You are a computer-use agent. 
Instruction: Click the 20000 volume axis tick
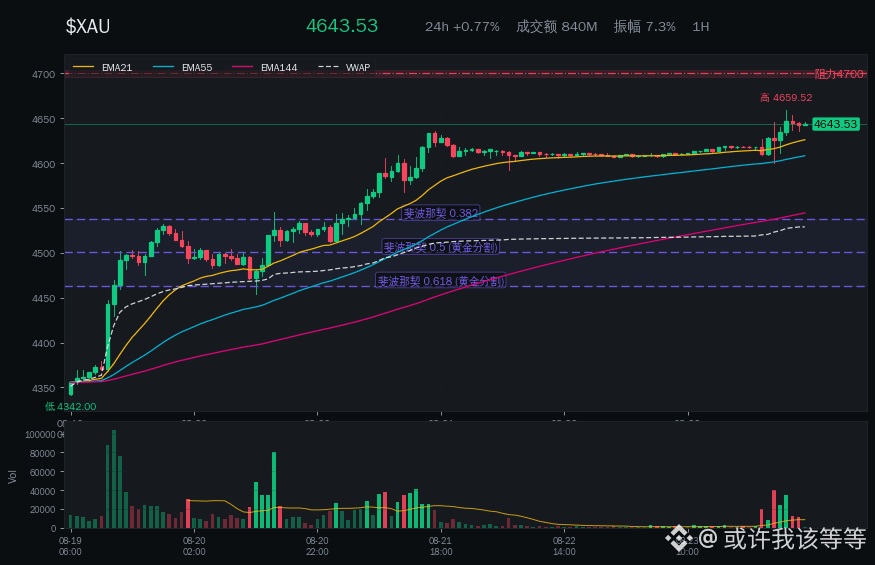click(x=42, y=510)
